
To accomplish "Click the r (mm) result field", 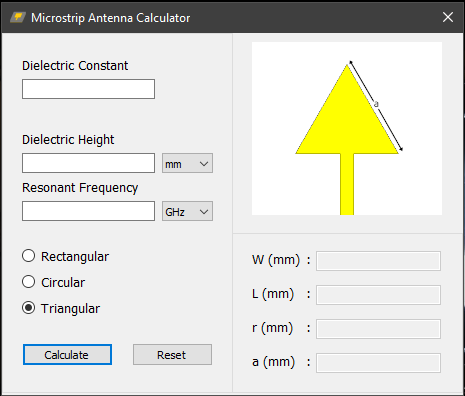I will (378, 329).
